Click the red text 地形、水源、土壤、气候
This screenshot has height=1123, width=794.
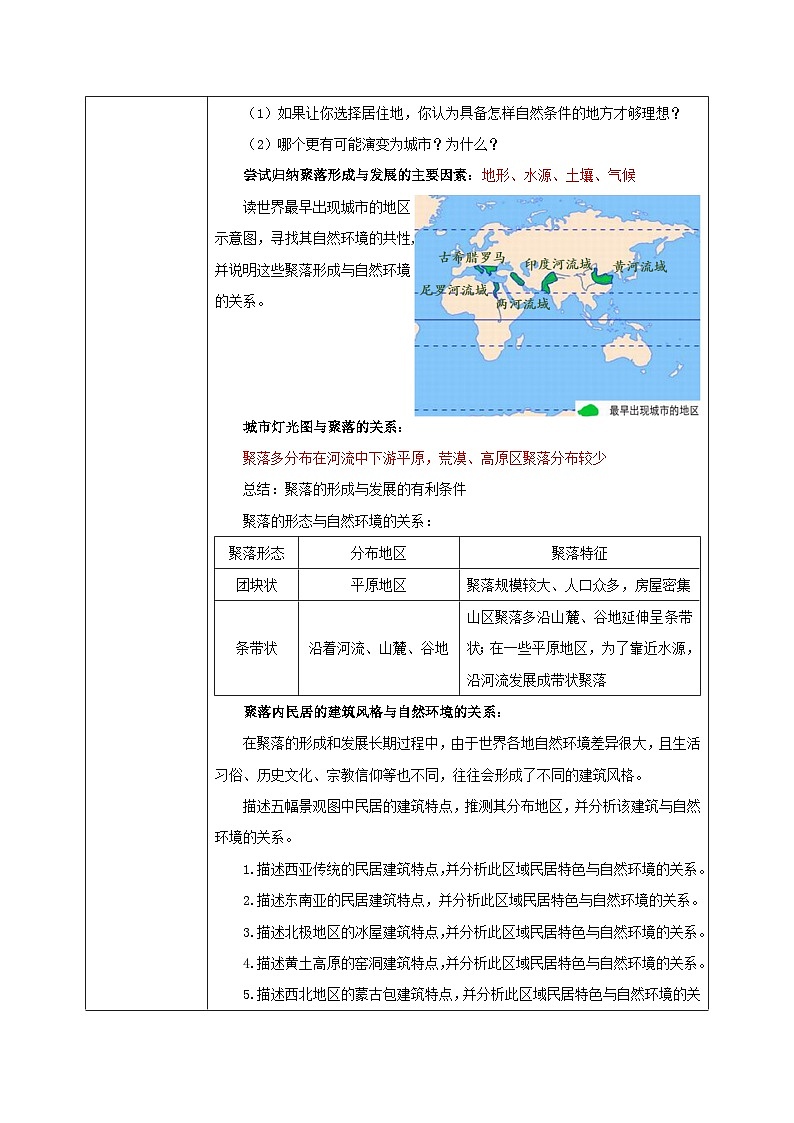pos(558,175)
